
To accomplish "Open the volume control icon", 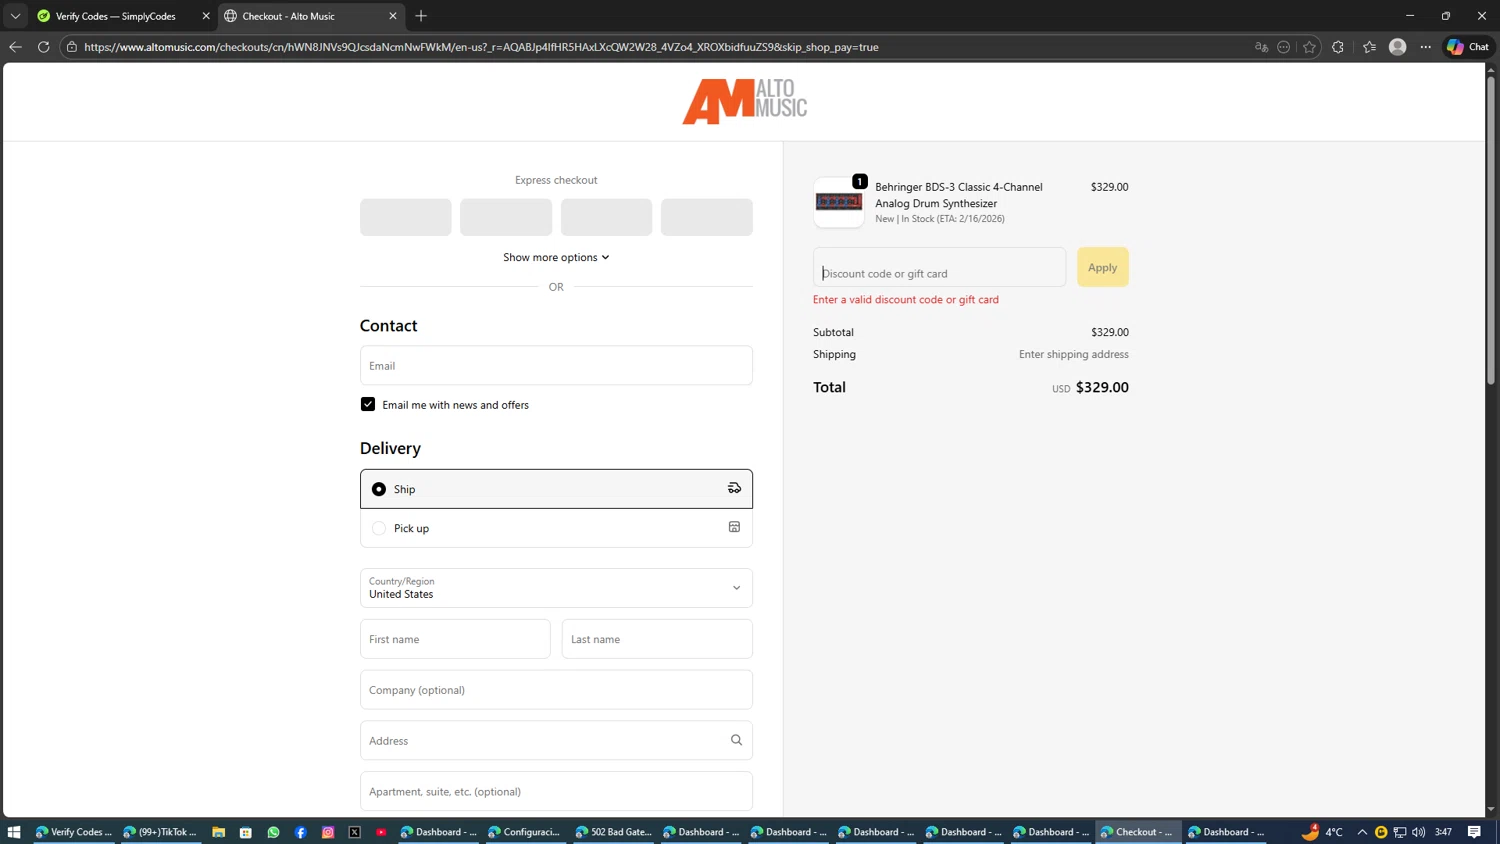I will [x=1418, y=832].
